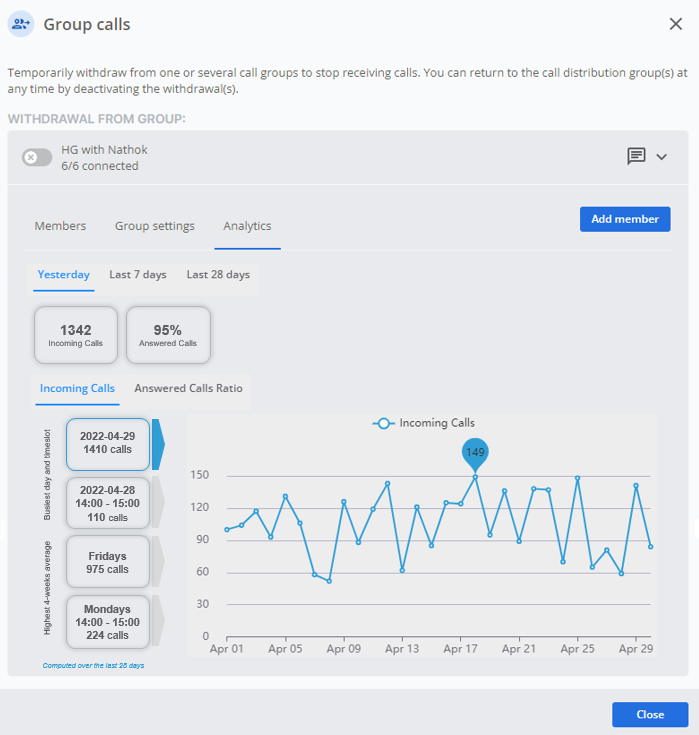699x735 pixels.
Task: Switch to Answered Calls Ratio chart
Action: tap(188, 389)
